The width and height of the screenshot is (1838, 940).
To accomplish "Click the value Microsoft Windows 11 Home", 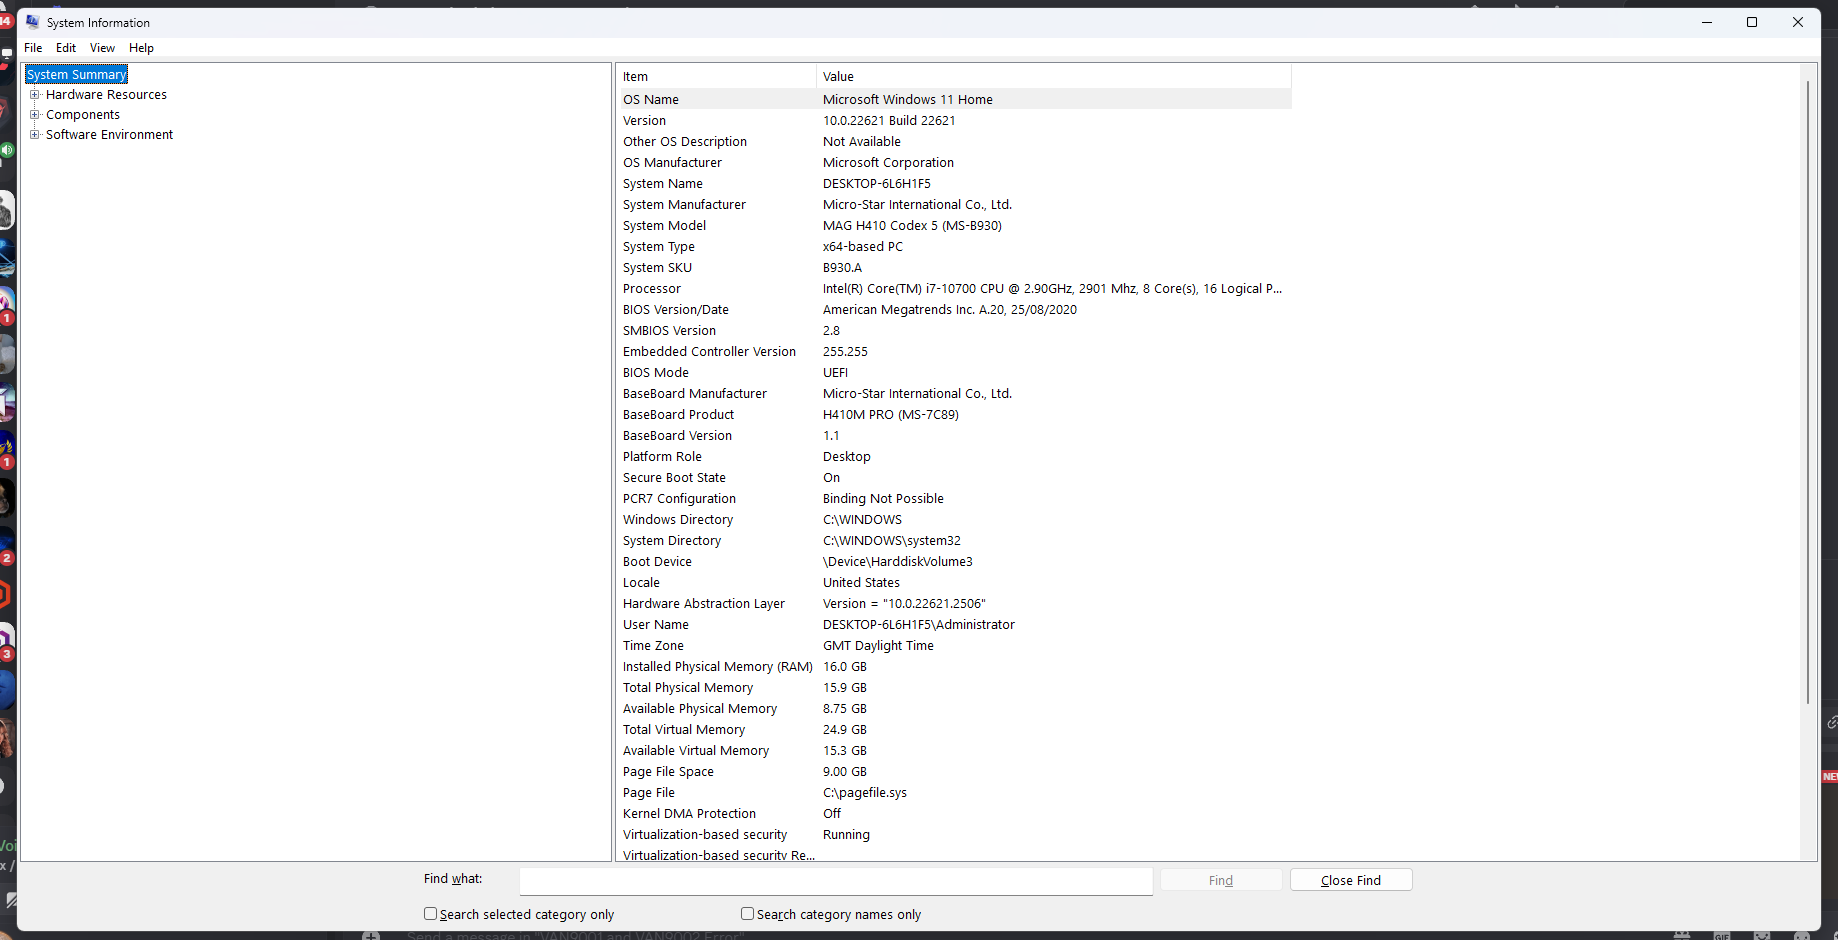I will (x=908, y=100).
